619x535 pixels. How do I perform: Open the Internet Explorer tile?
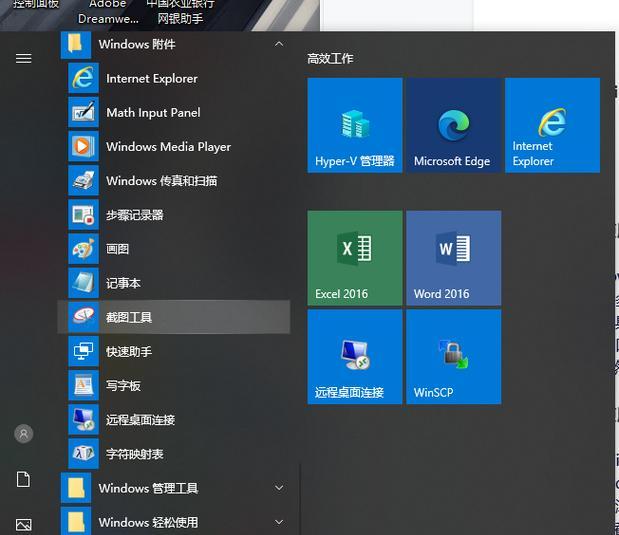(552, 125)
